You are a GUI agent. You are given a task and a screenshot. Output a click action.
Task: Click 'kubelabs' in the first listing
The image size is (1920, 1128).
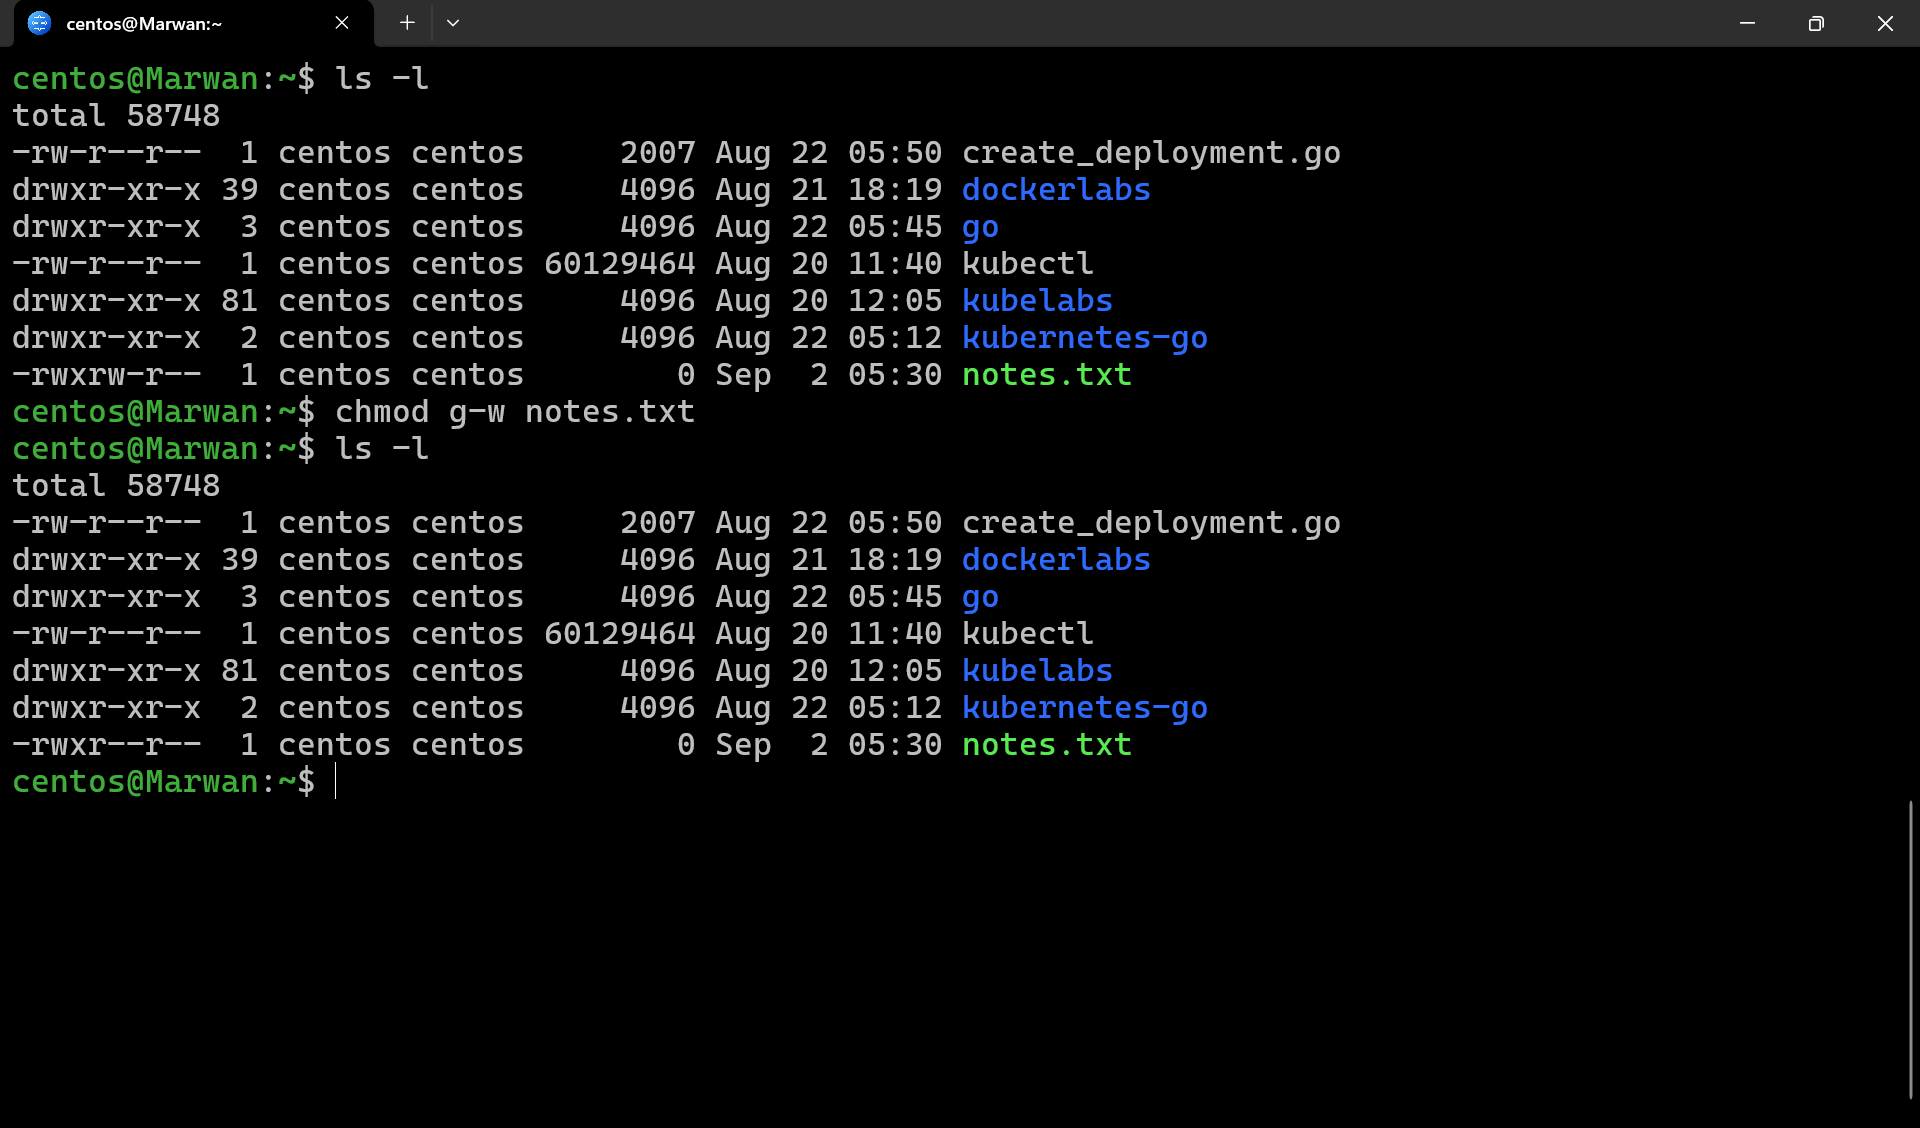click(1037, 301)
